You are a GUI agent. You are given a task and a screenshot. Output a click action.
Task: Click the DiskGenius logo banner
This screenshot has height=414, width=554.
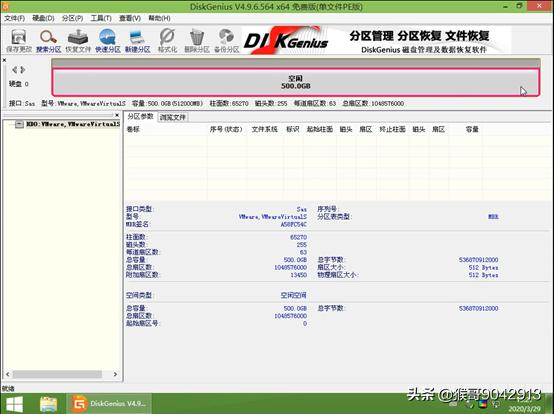point(376,41)
